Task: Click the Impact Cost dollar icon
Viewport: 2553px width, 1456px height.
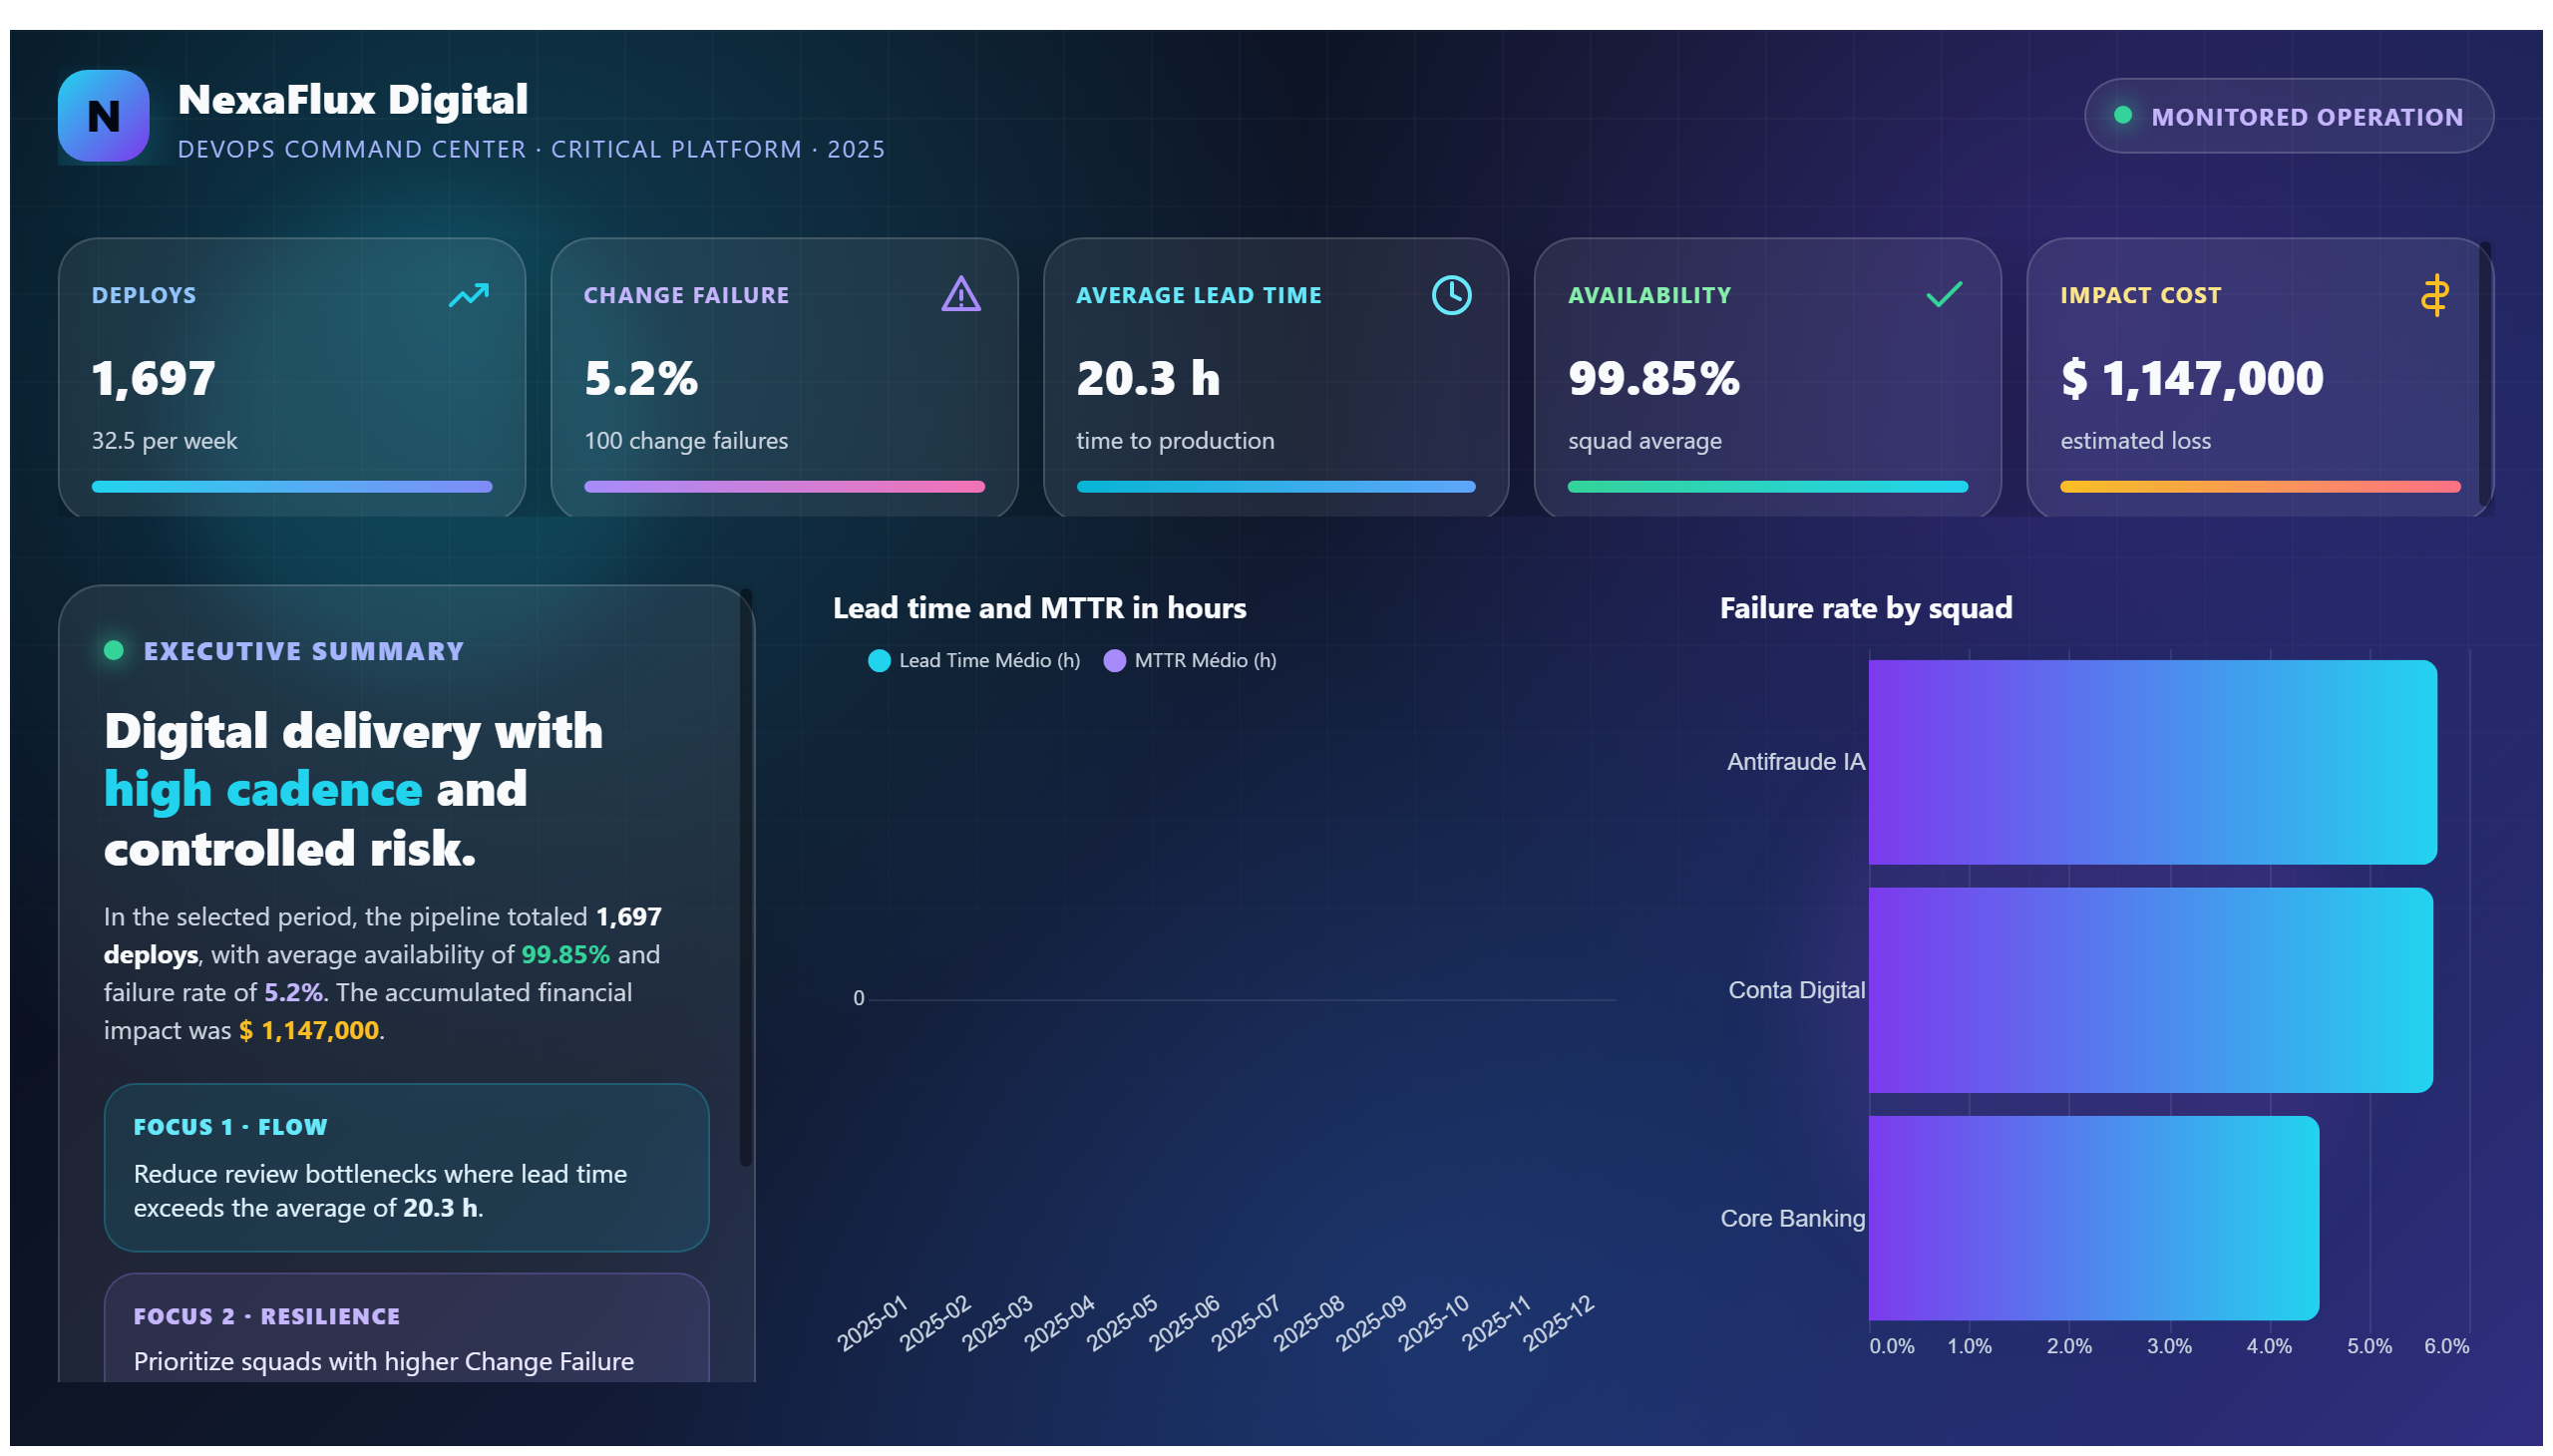Action: pyautogui.click(x=2434, y=295)
